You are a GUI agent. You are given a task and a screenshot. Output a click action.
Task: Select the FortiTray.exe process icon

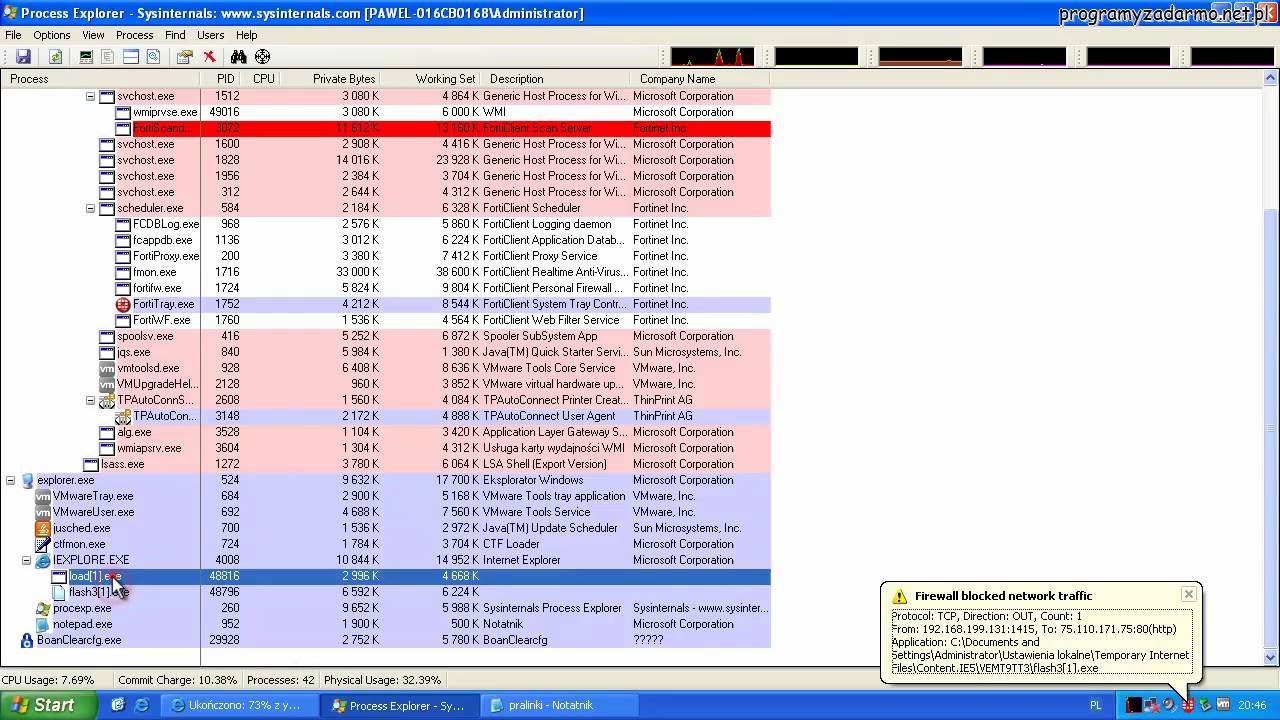123,304
